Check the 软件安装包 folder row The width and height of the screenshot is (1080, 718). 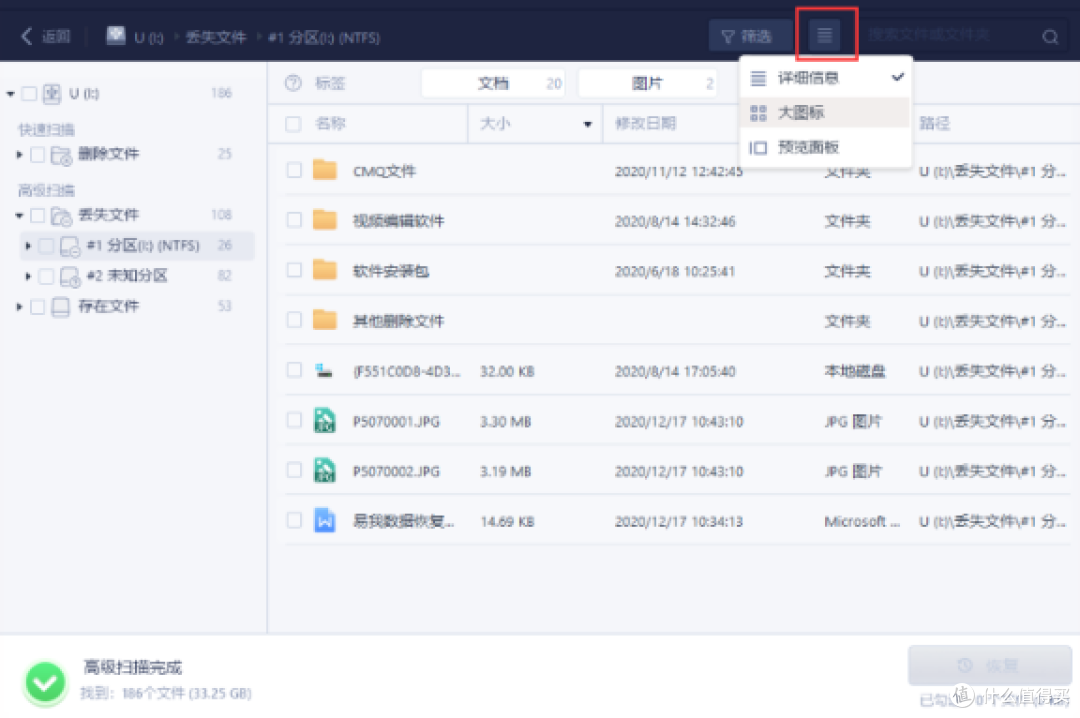click(x=294, y=270)
